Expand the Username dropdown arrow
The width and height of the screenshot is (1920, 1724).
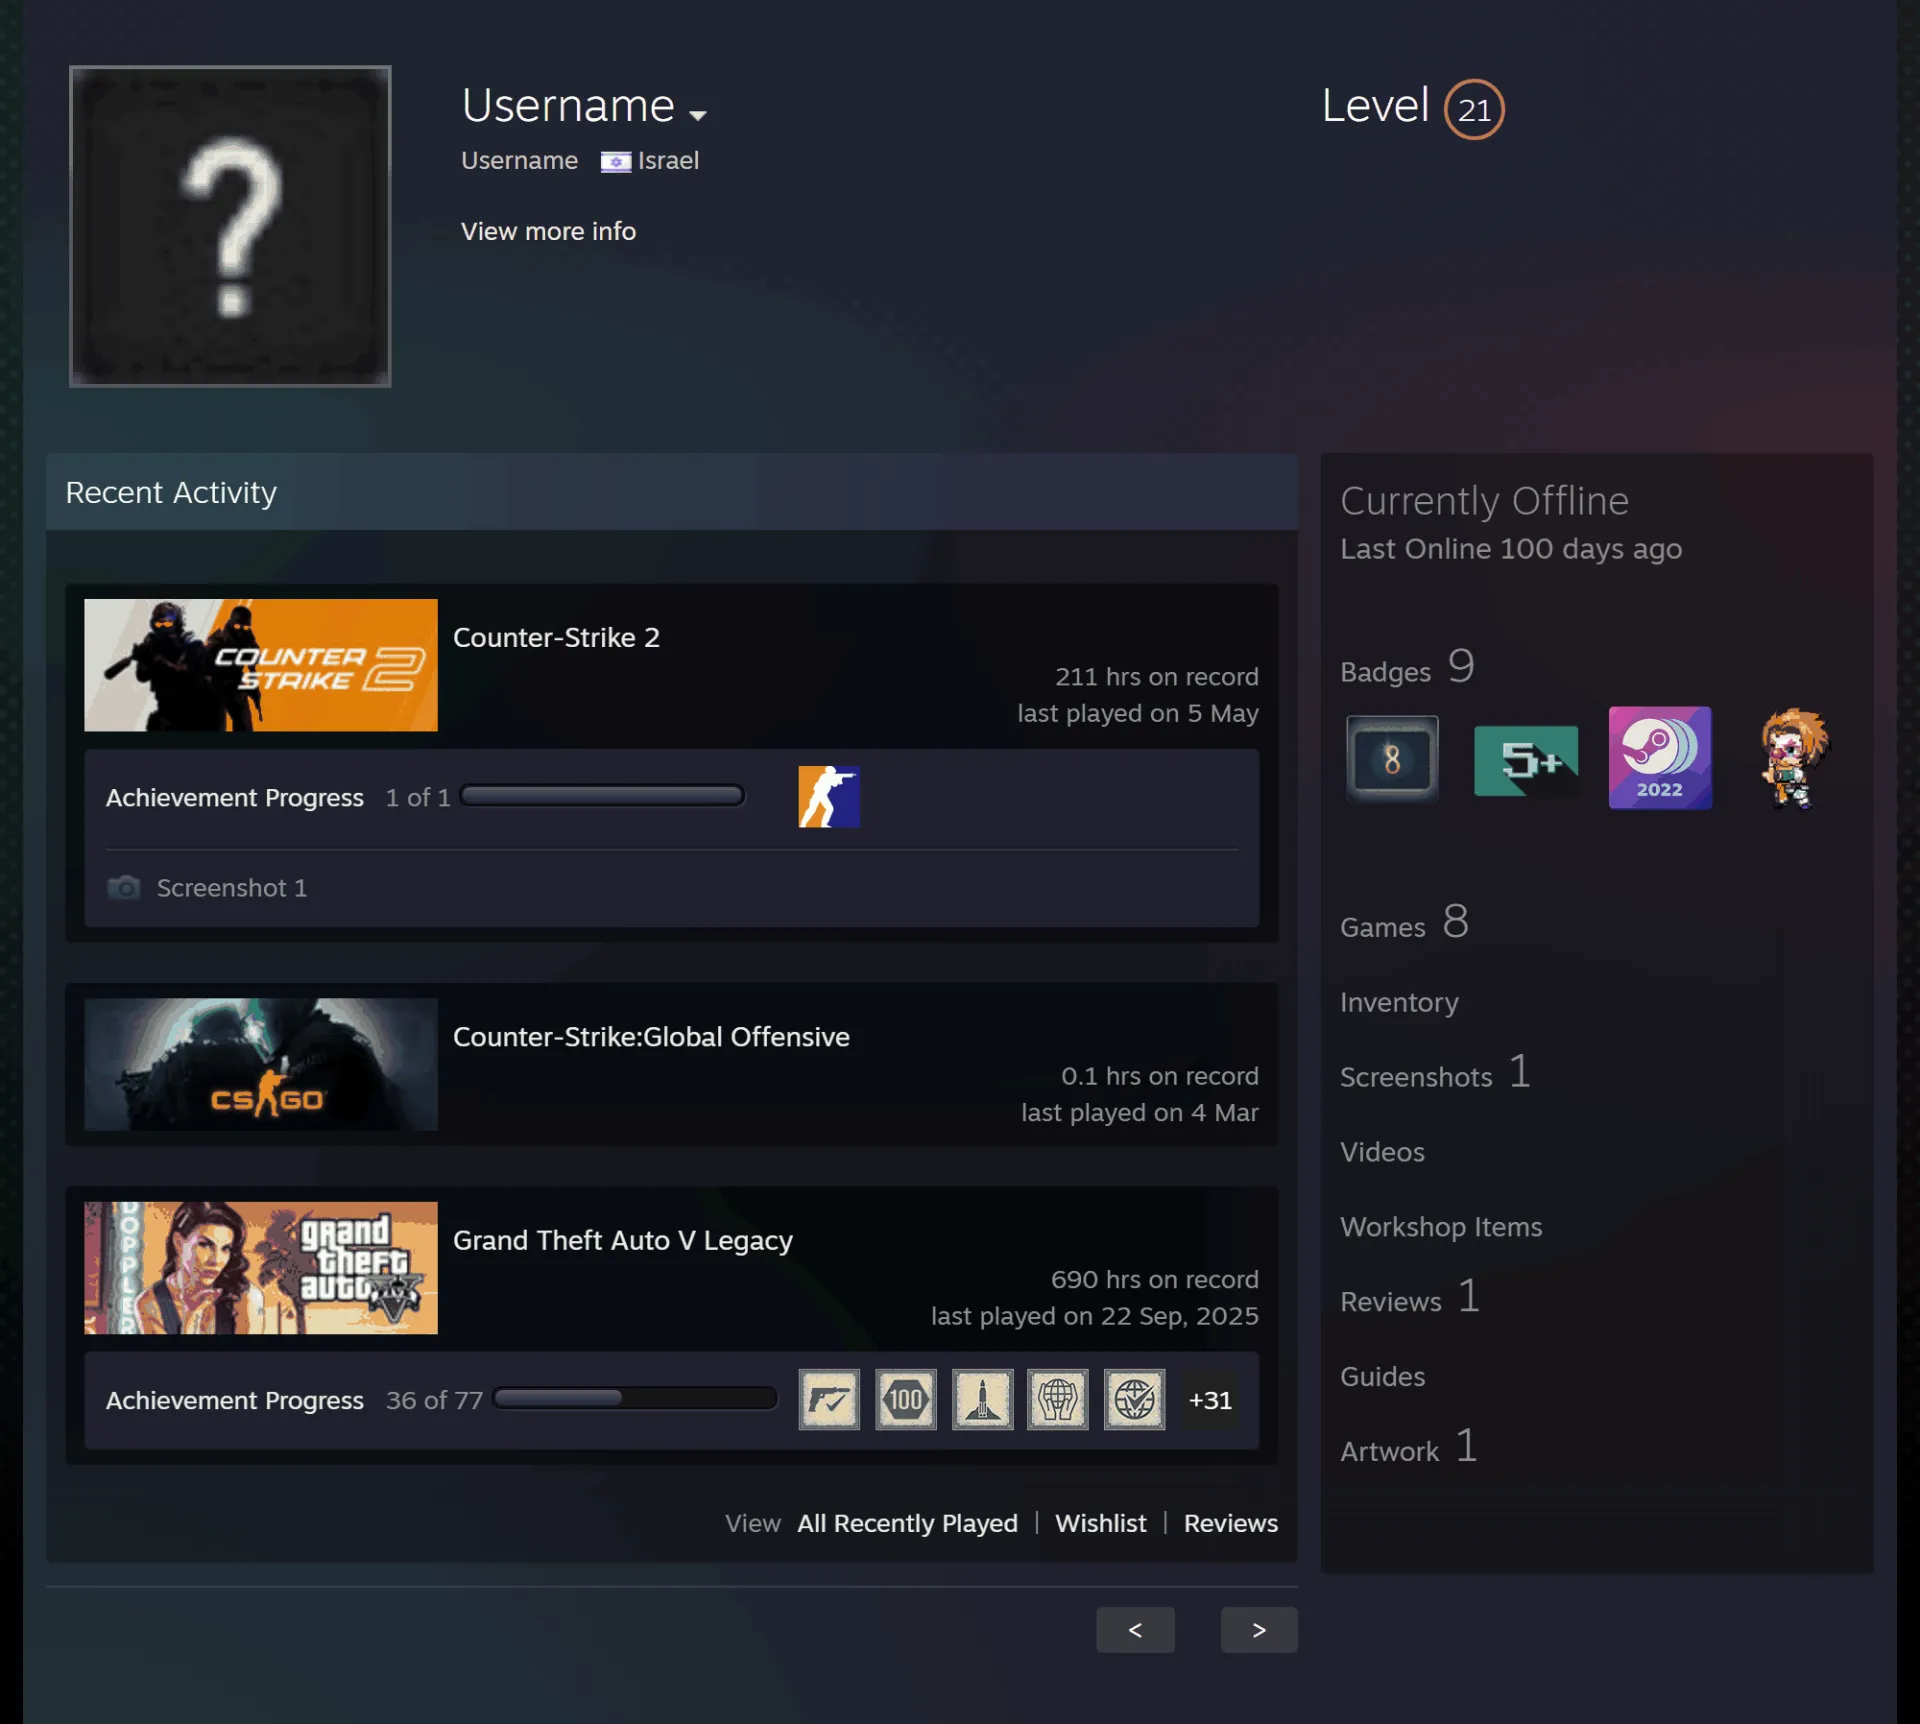(698, 115)
